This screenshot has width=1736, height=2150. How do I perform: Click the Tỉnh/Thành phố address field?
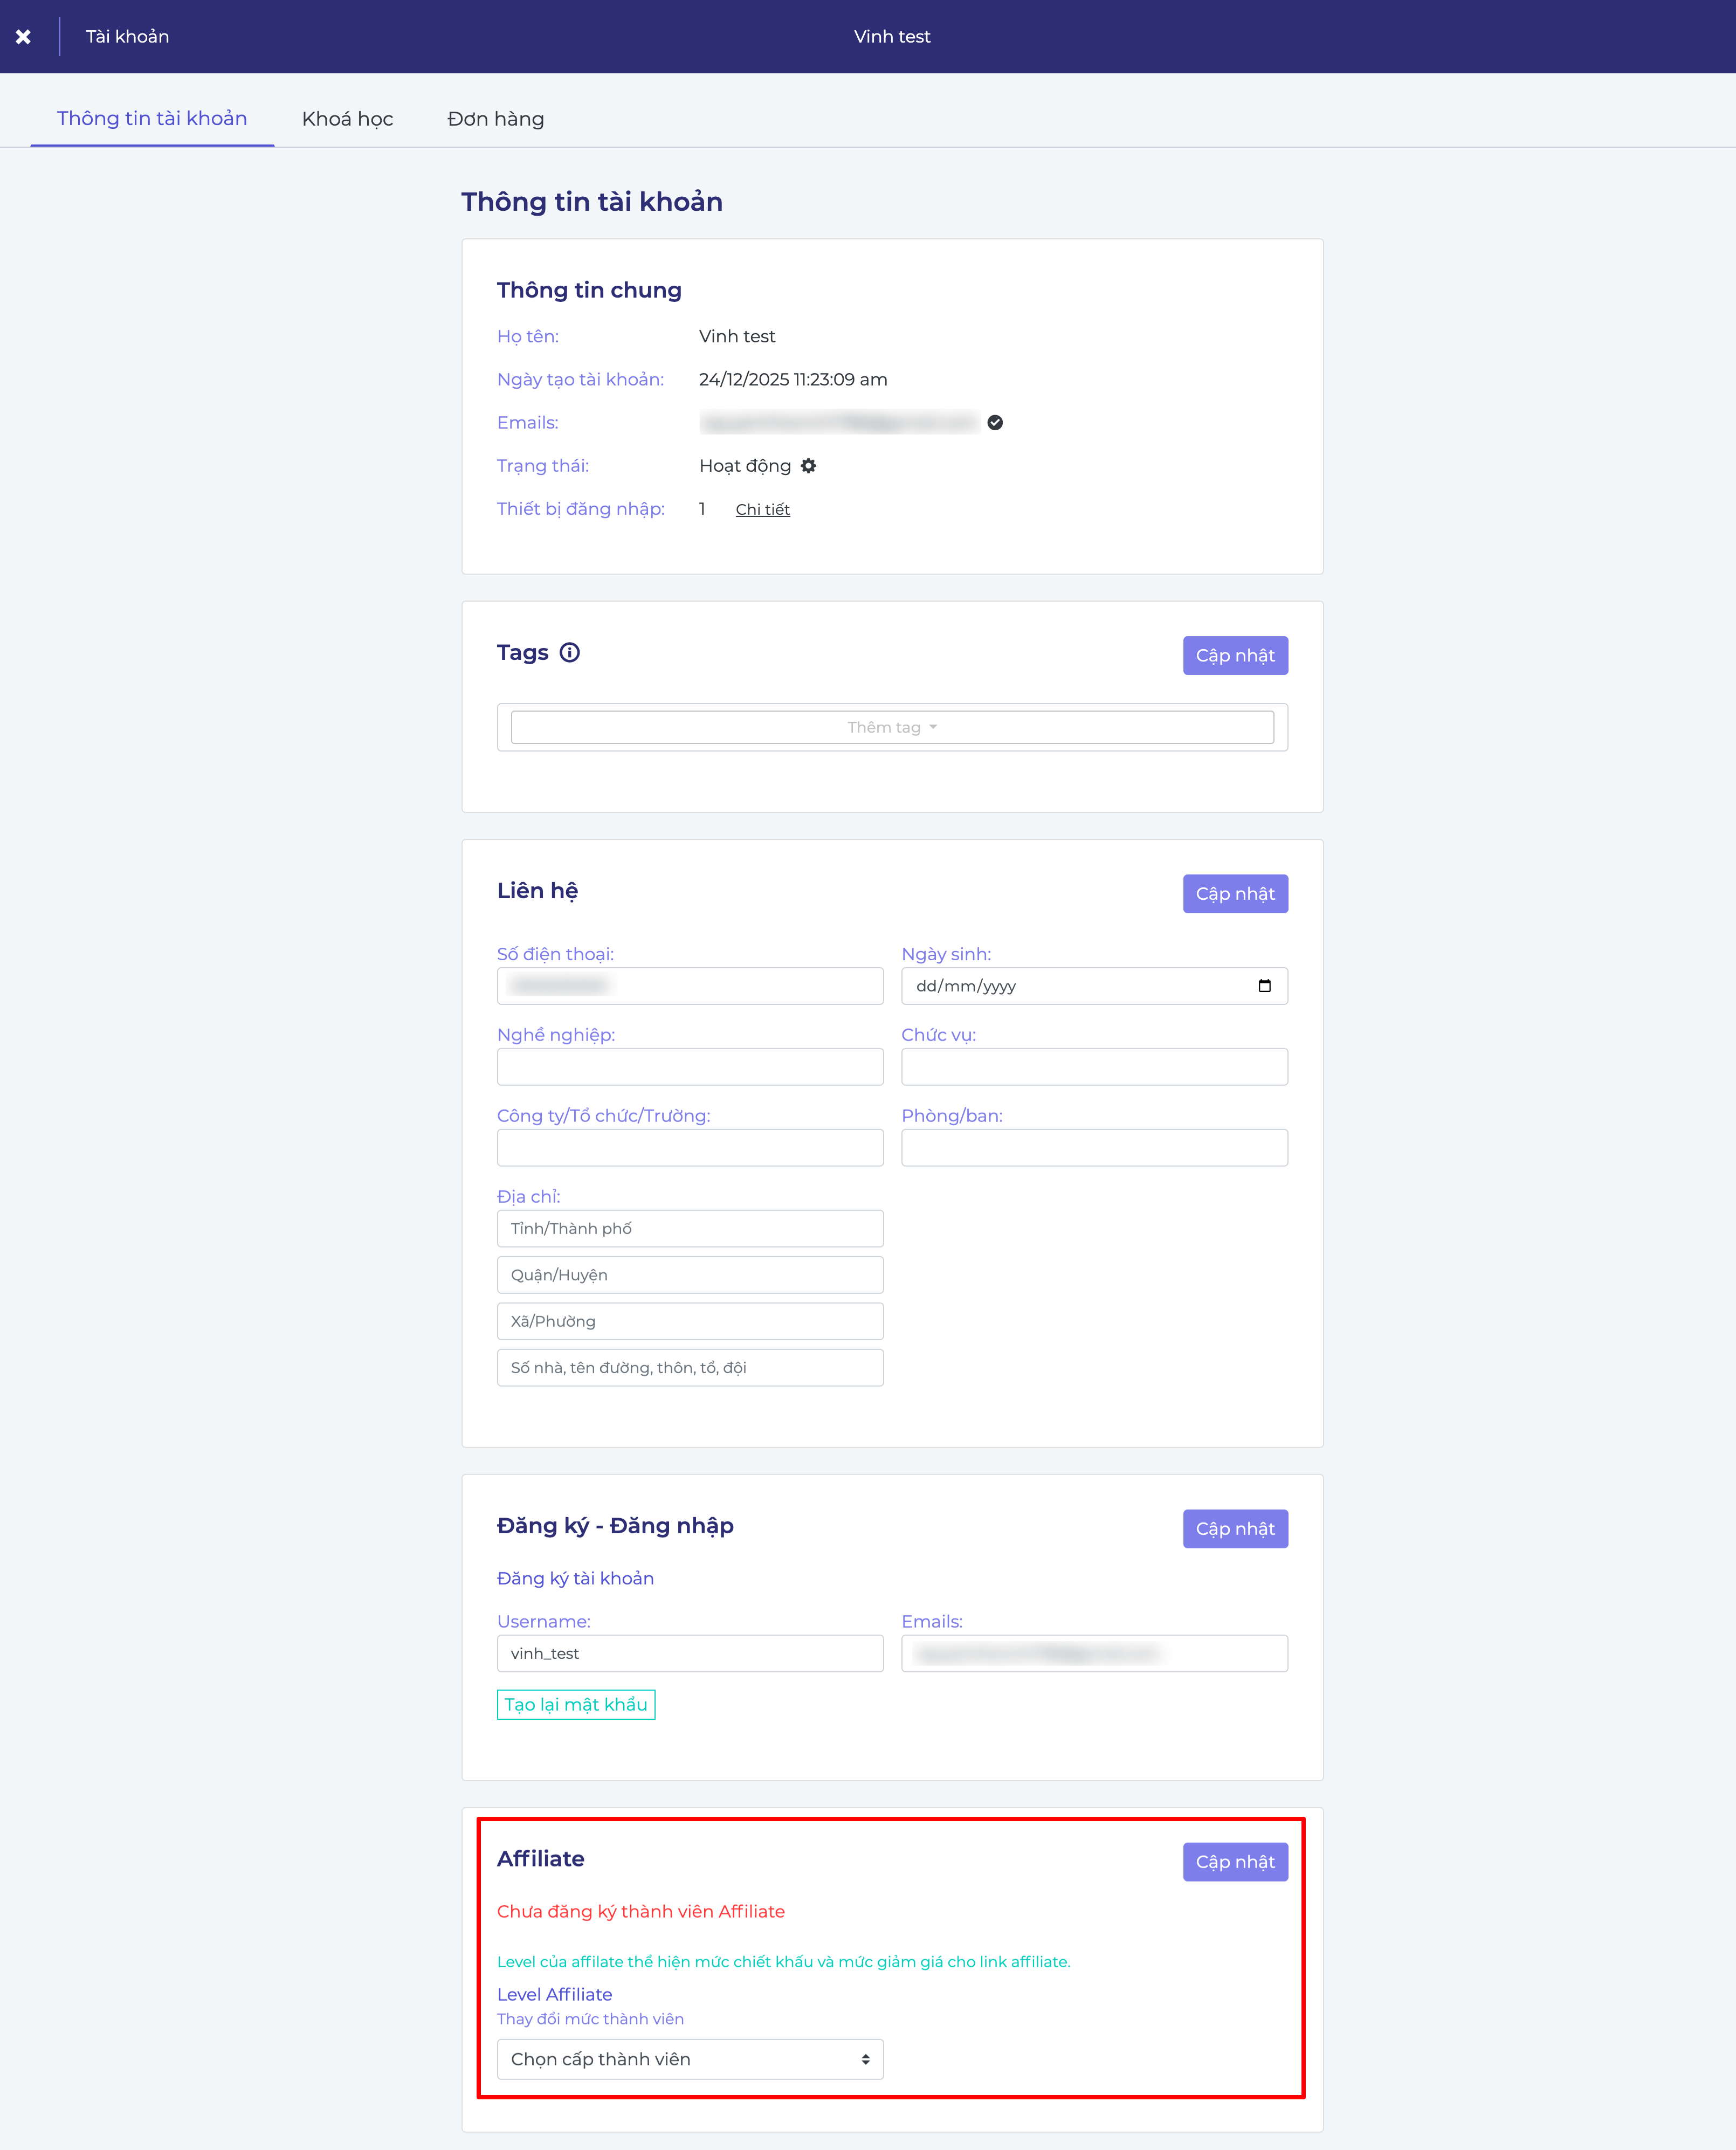pyautogui.click(x=690, y=1229)
